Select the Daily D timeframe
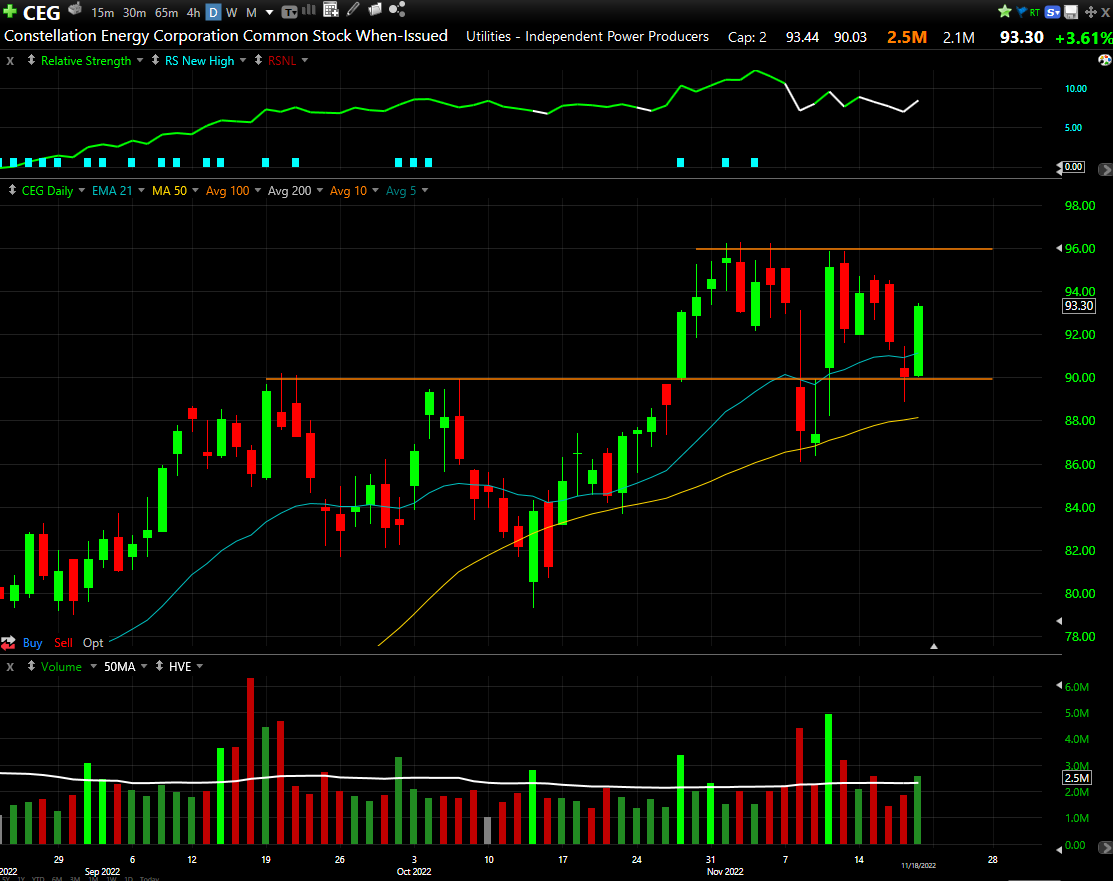Viewport: 1113px width, 881px height. point(213,13)
